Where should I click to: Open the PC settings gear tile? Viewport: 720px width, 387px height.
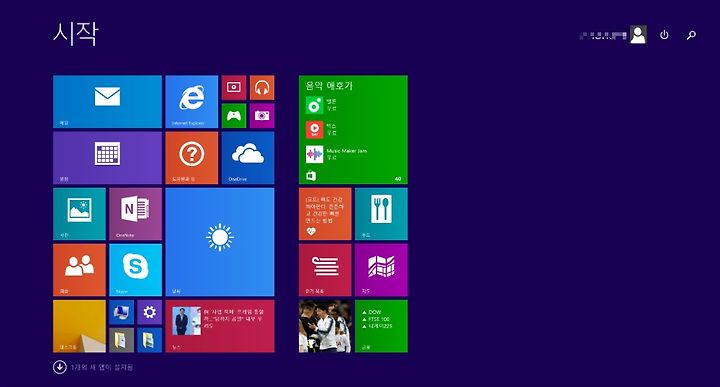click(x=150, y=312)
